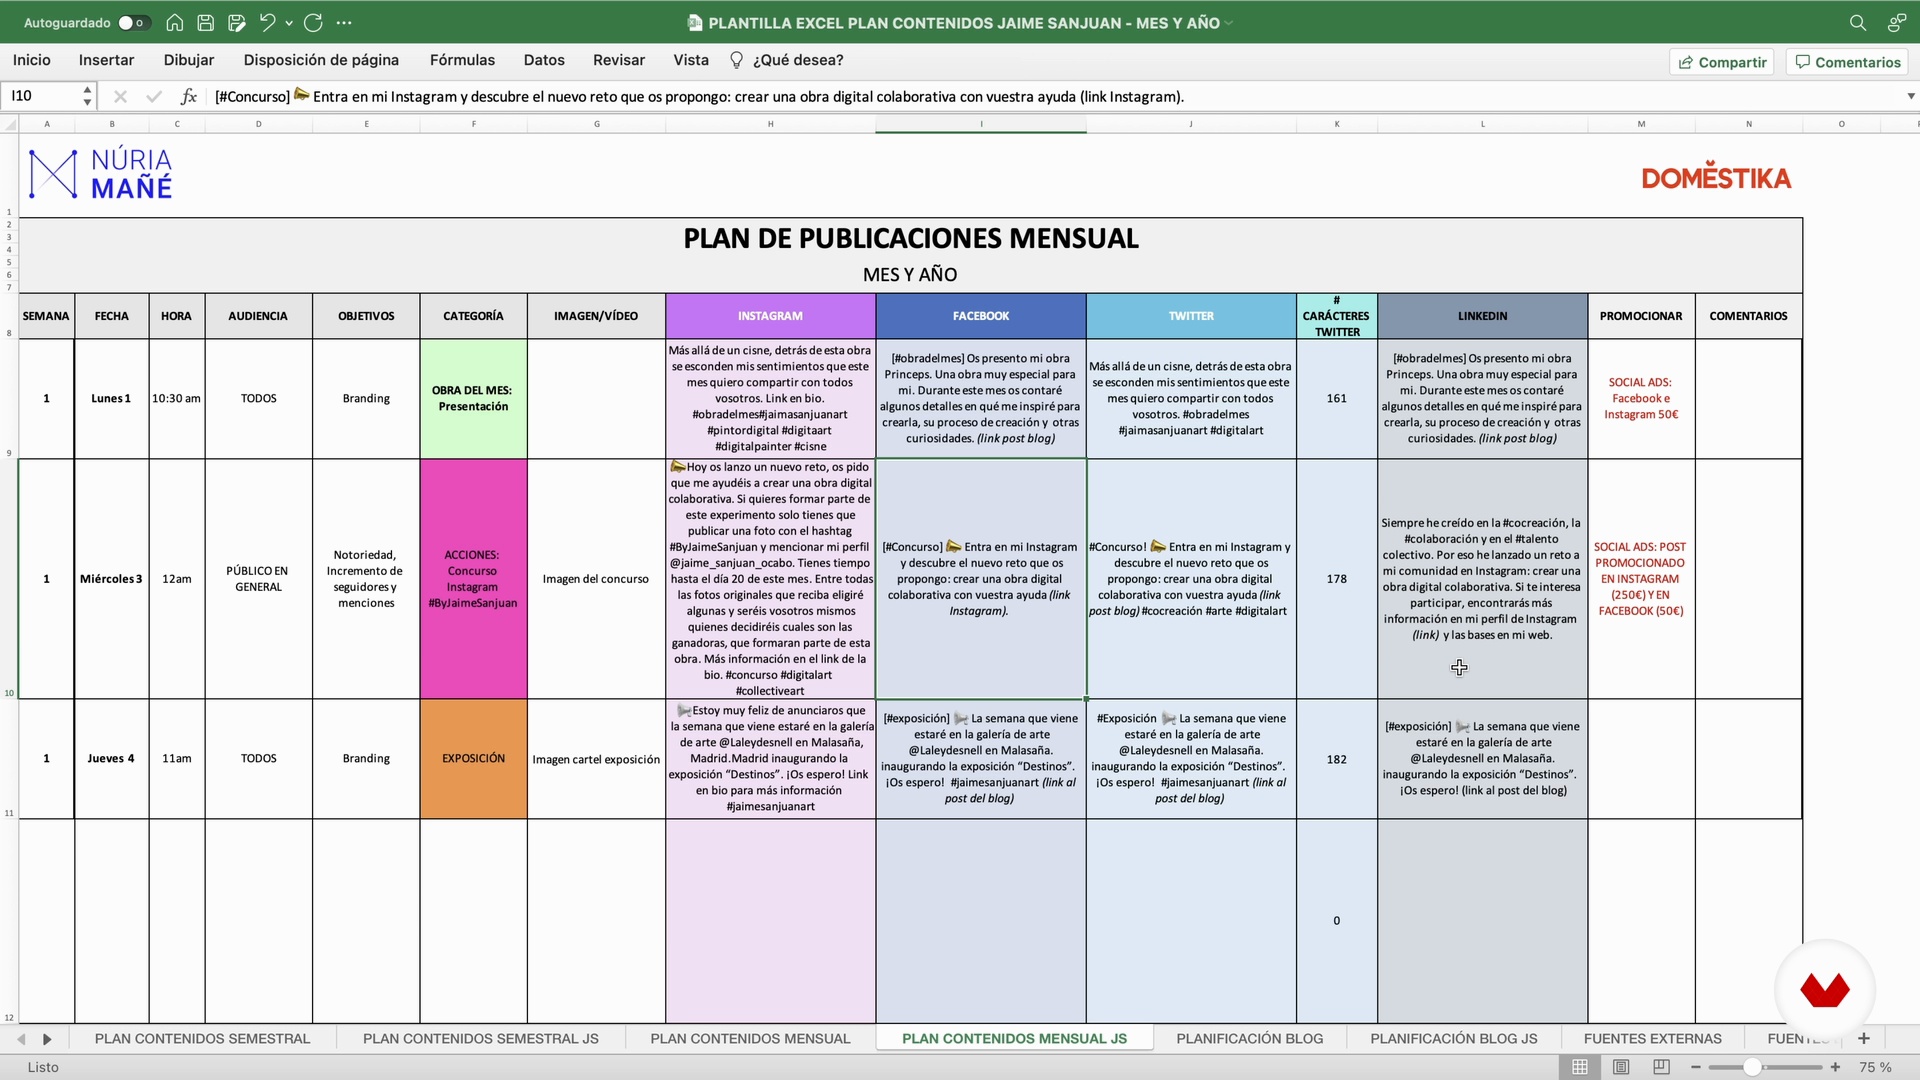Viewport: 1920px width, 1080px height.
Task: Select column header I
Action: [981, 124]
